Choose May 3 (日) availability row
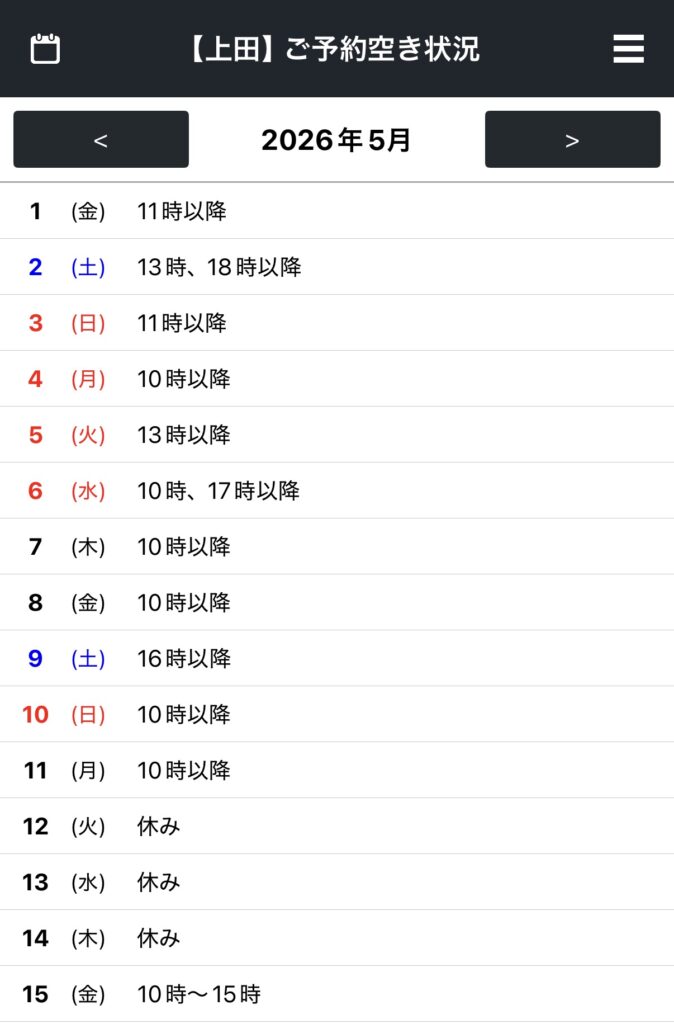The height and width of the screenshot is (1024, 674). pyautogui.click(x=337, y=323)
